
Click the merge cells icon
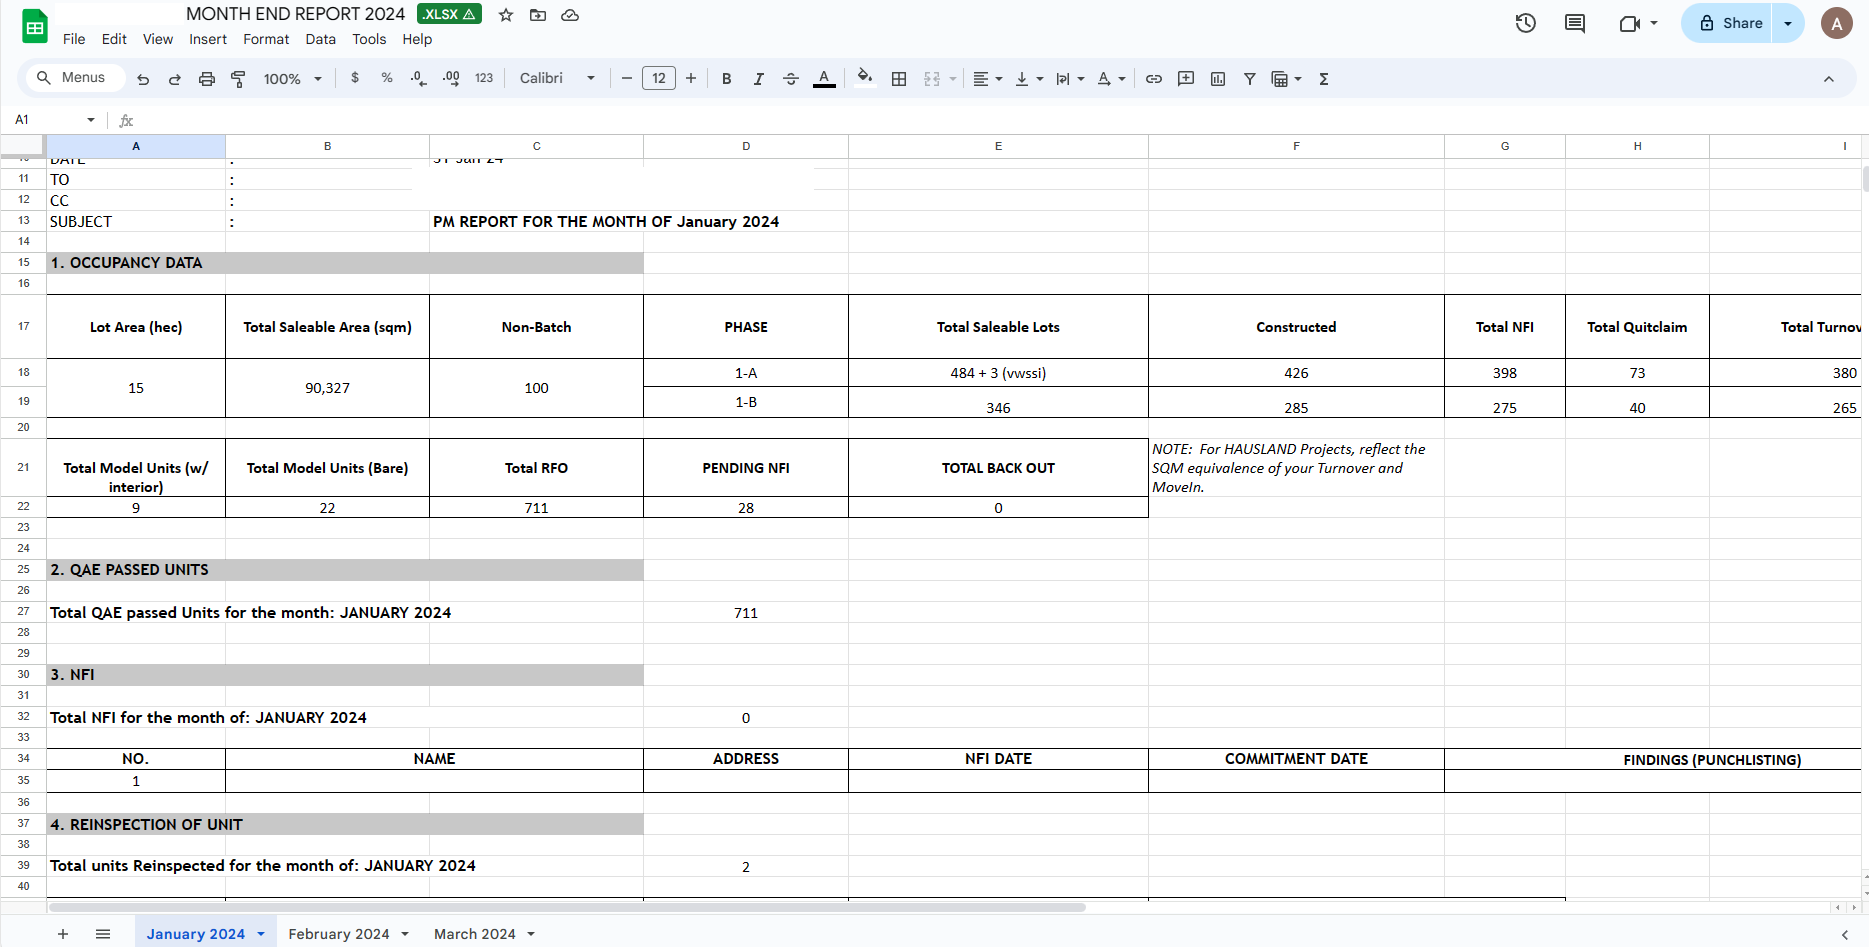click(932, 79)
